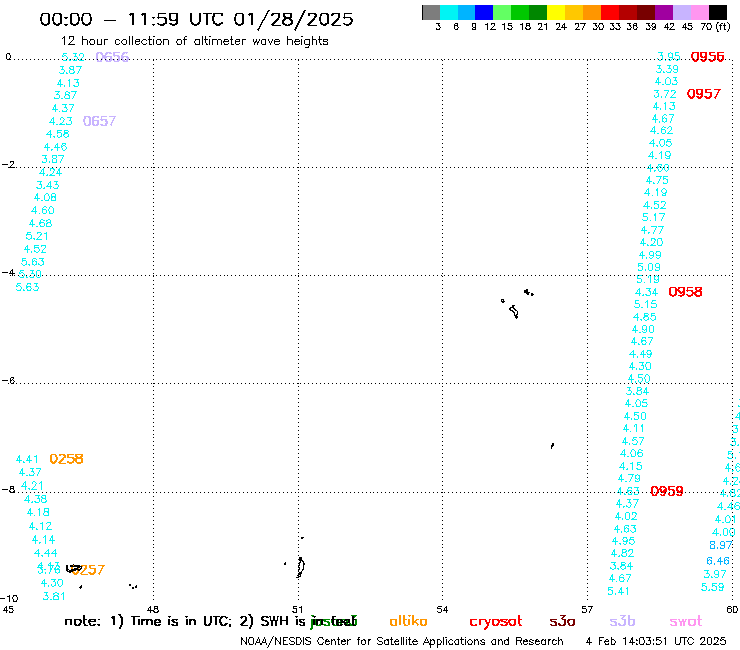
Task: Click the wave height value 5.17
Action: [654, 218]
